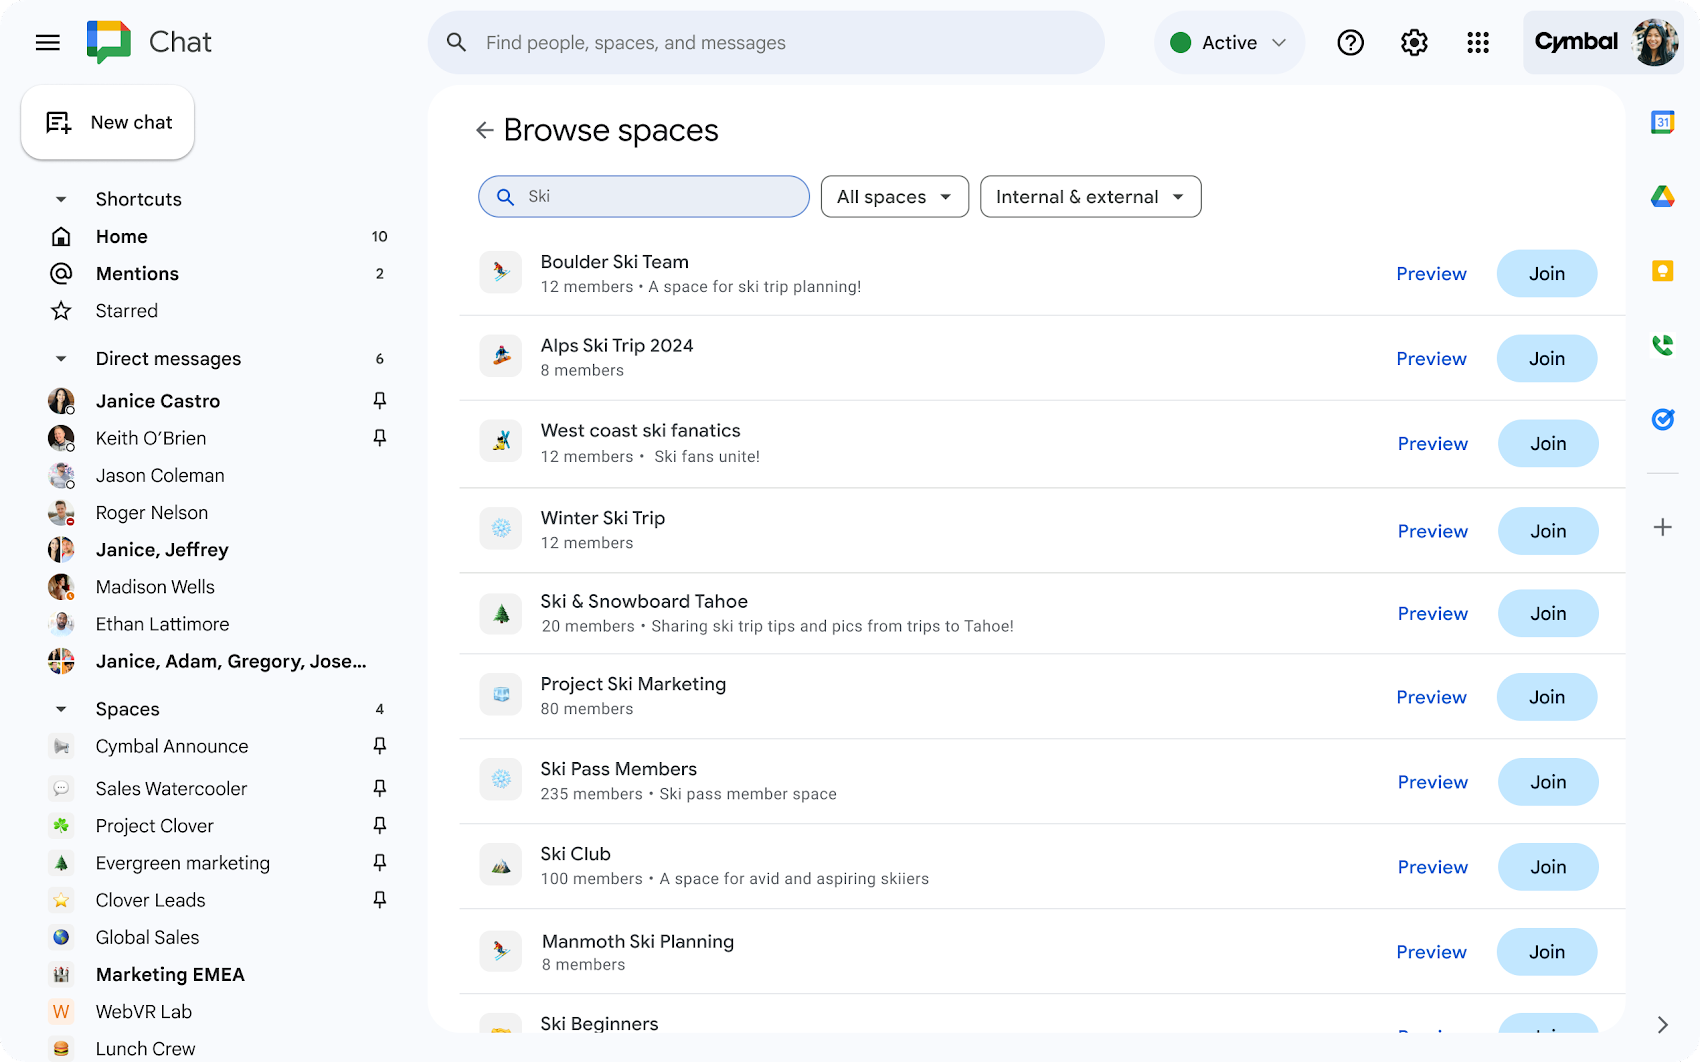Click the Ski spaces search field
This screenshot has width=1700, height=1062.
coord(644,196)
